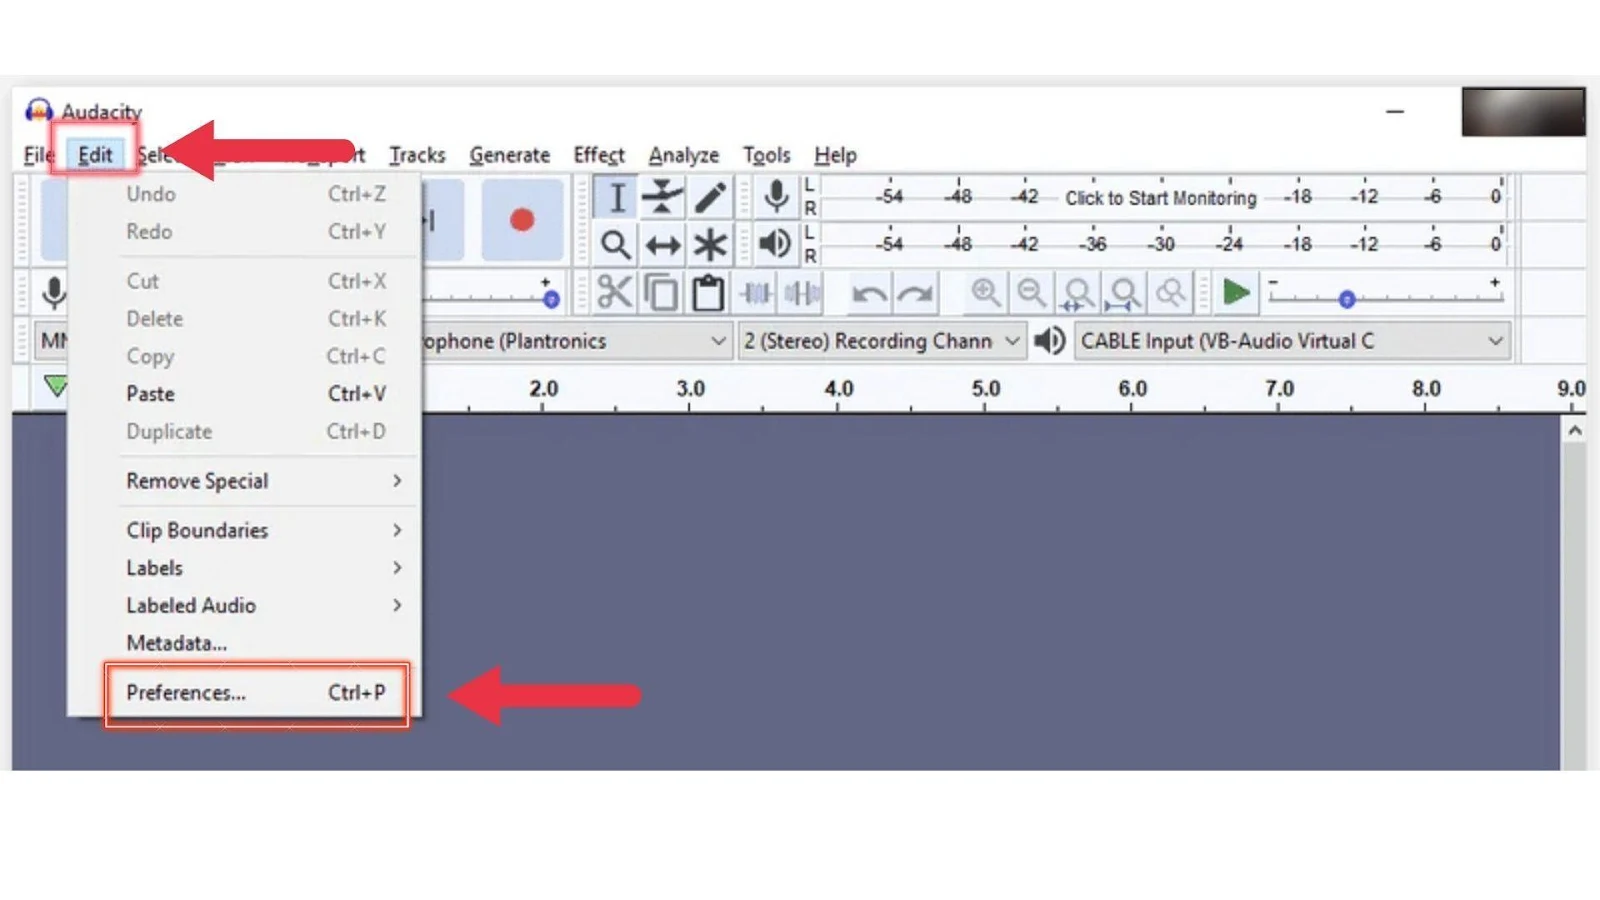Open the Tracks menu

(417, 155)
